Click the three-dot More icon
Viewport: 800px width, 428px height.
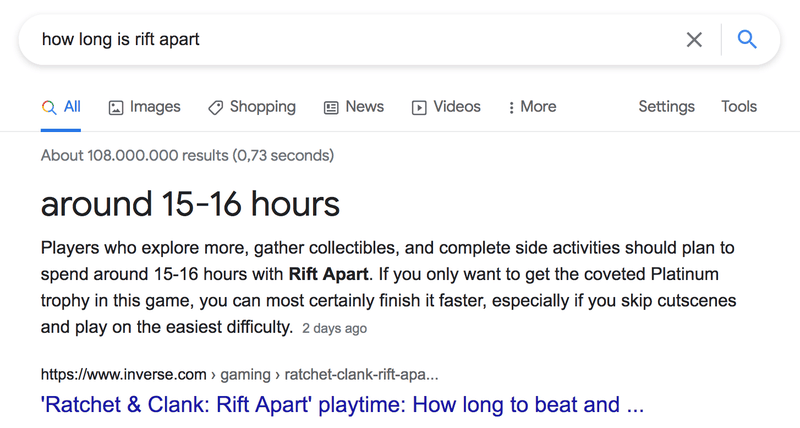[x=511, y=108]
